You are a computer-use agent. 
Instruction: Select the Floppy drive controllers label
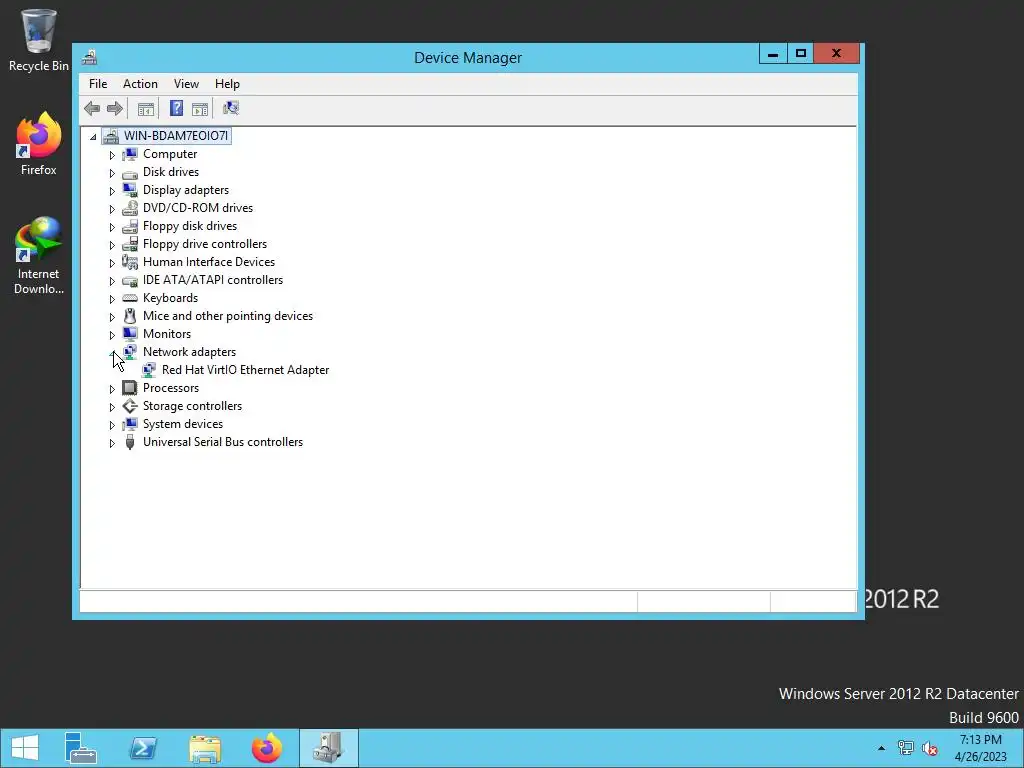205,244
